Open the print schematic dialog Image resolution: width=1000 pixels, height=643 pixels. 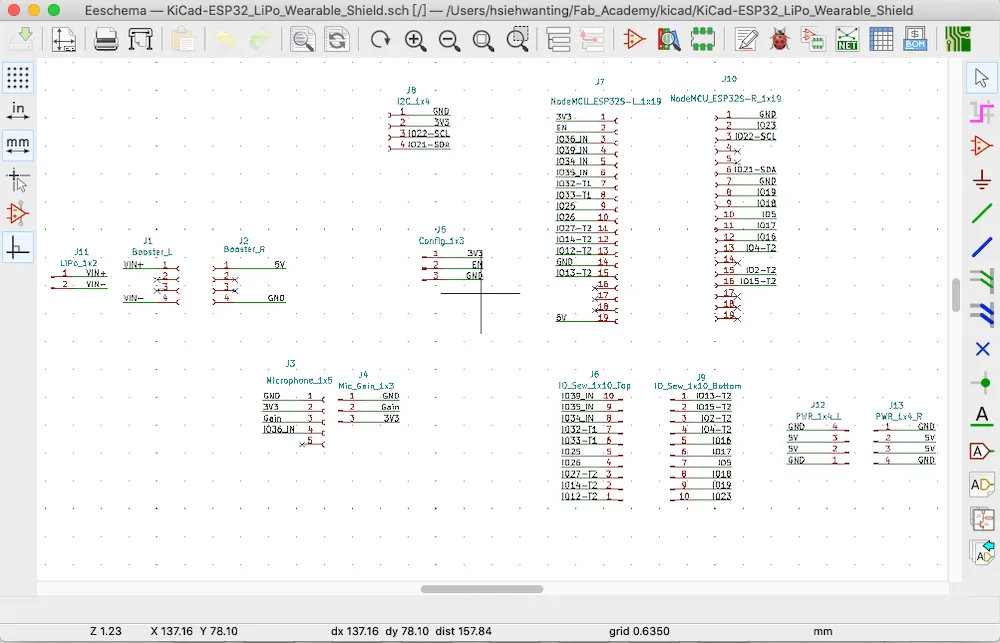pos(104,39)
